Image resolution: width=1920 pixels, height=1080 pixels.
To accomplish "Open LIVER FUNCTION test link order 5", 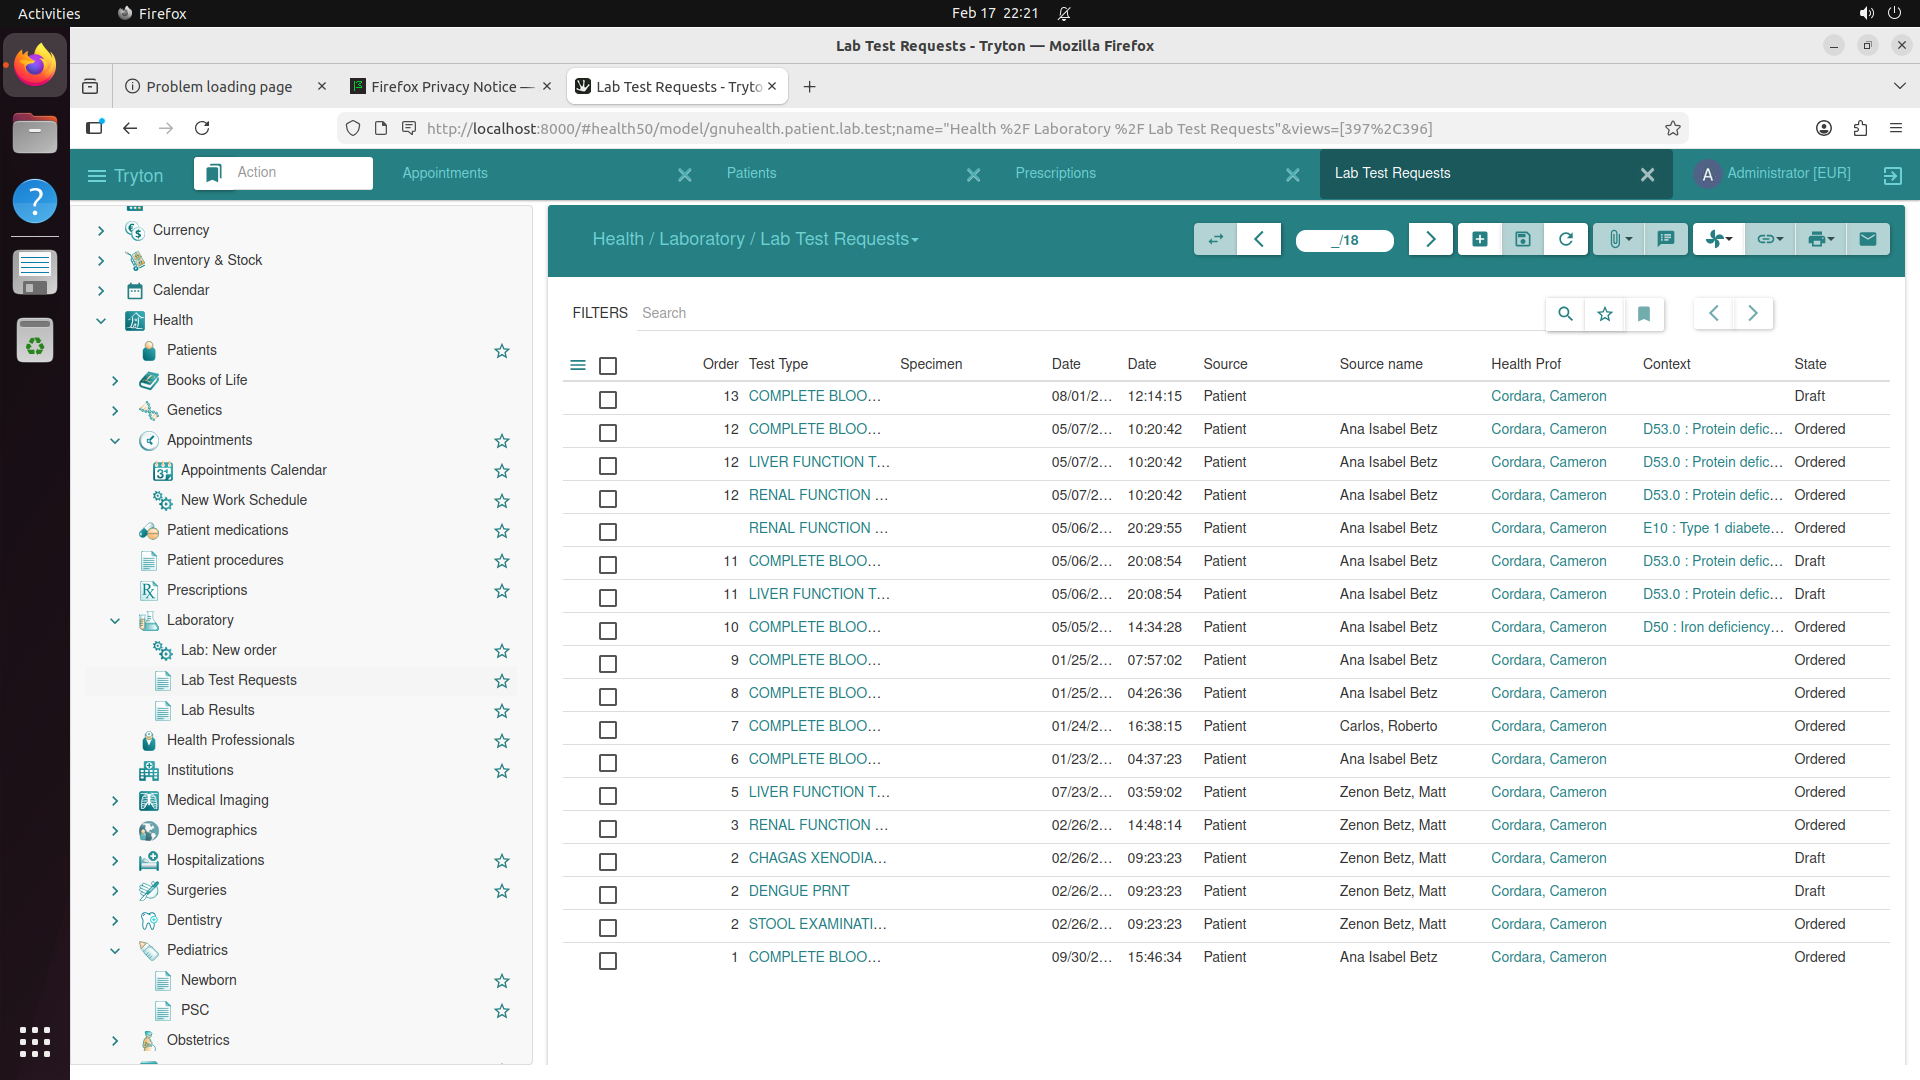I will tap(818, 792).
